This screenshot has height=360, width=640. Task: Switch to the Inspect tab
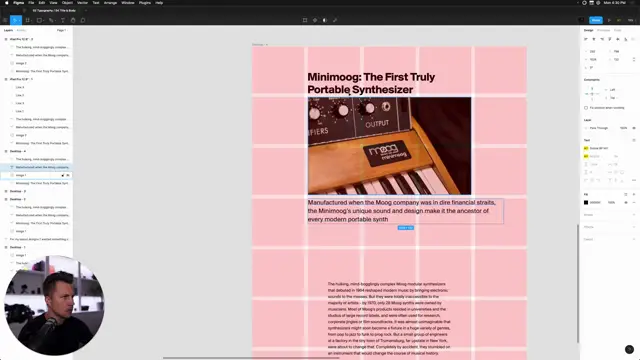pos(618,30)
